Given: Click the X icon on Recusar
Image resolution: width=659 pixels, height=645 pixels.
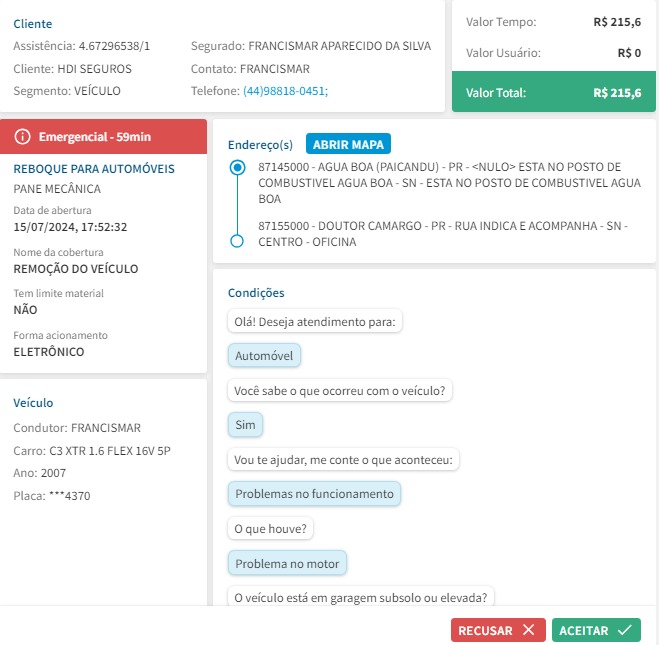Looking at the screenshot, I should point(528,630).
